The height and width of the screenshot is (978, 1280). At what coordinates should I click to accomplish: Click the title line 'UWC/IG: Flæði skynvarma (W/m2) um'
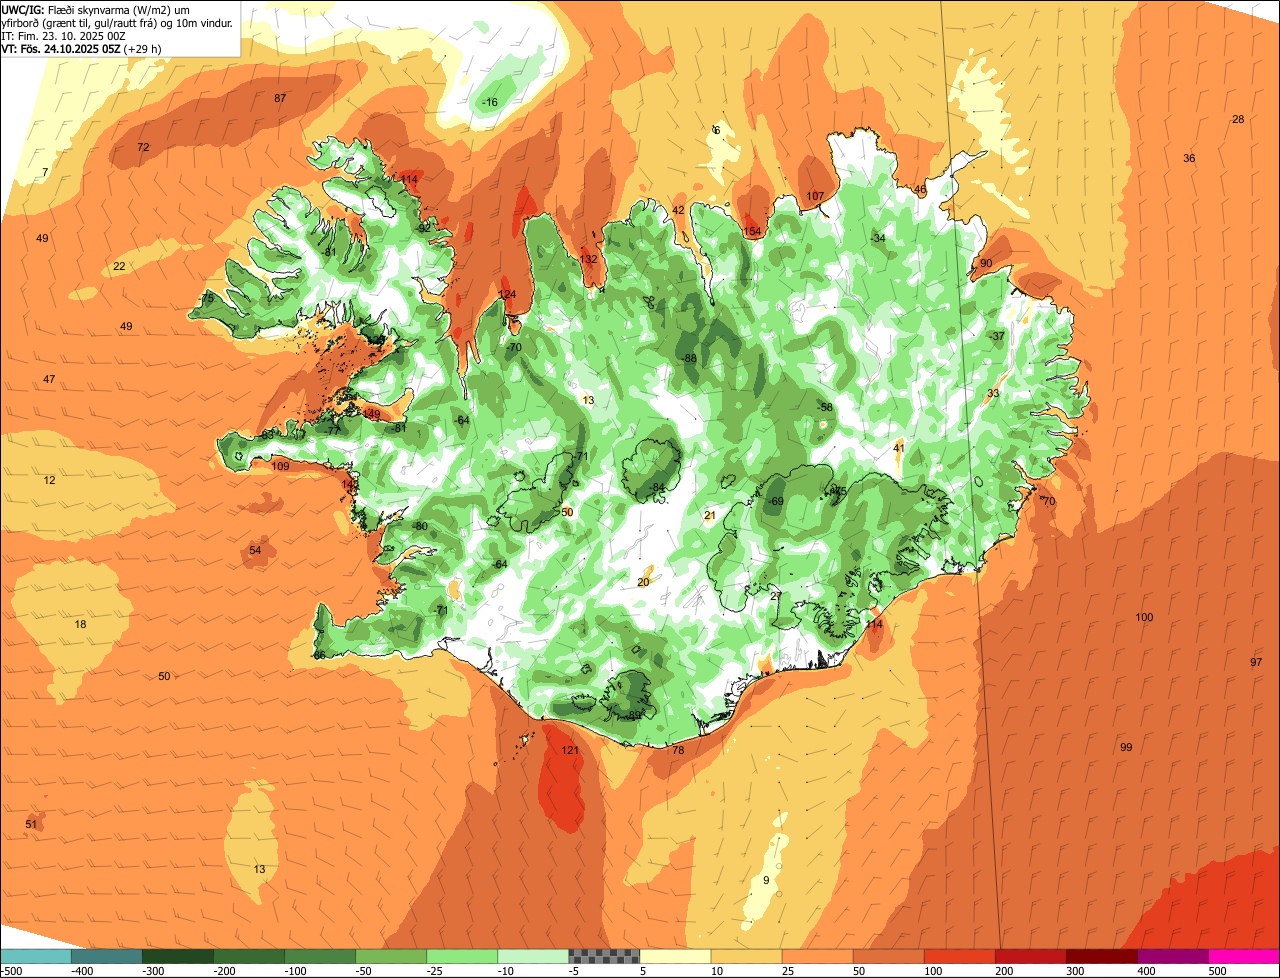coord(96,10)
